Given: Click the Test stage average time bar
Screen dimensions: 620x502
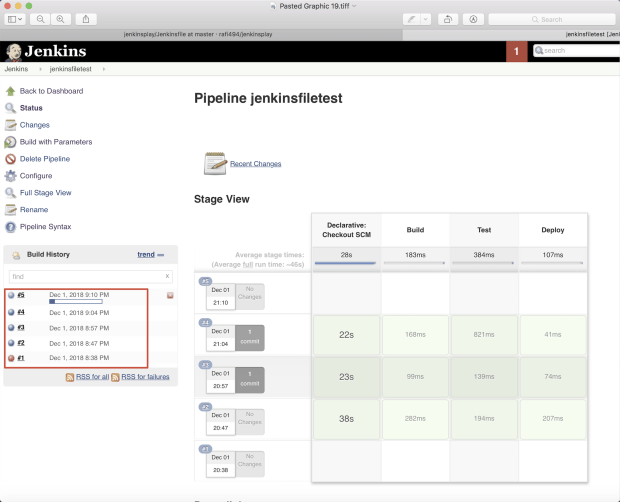Looking at the screenshot, I should pos(483,263).
